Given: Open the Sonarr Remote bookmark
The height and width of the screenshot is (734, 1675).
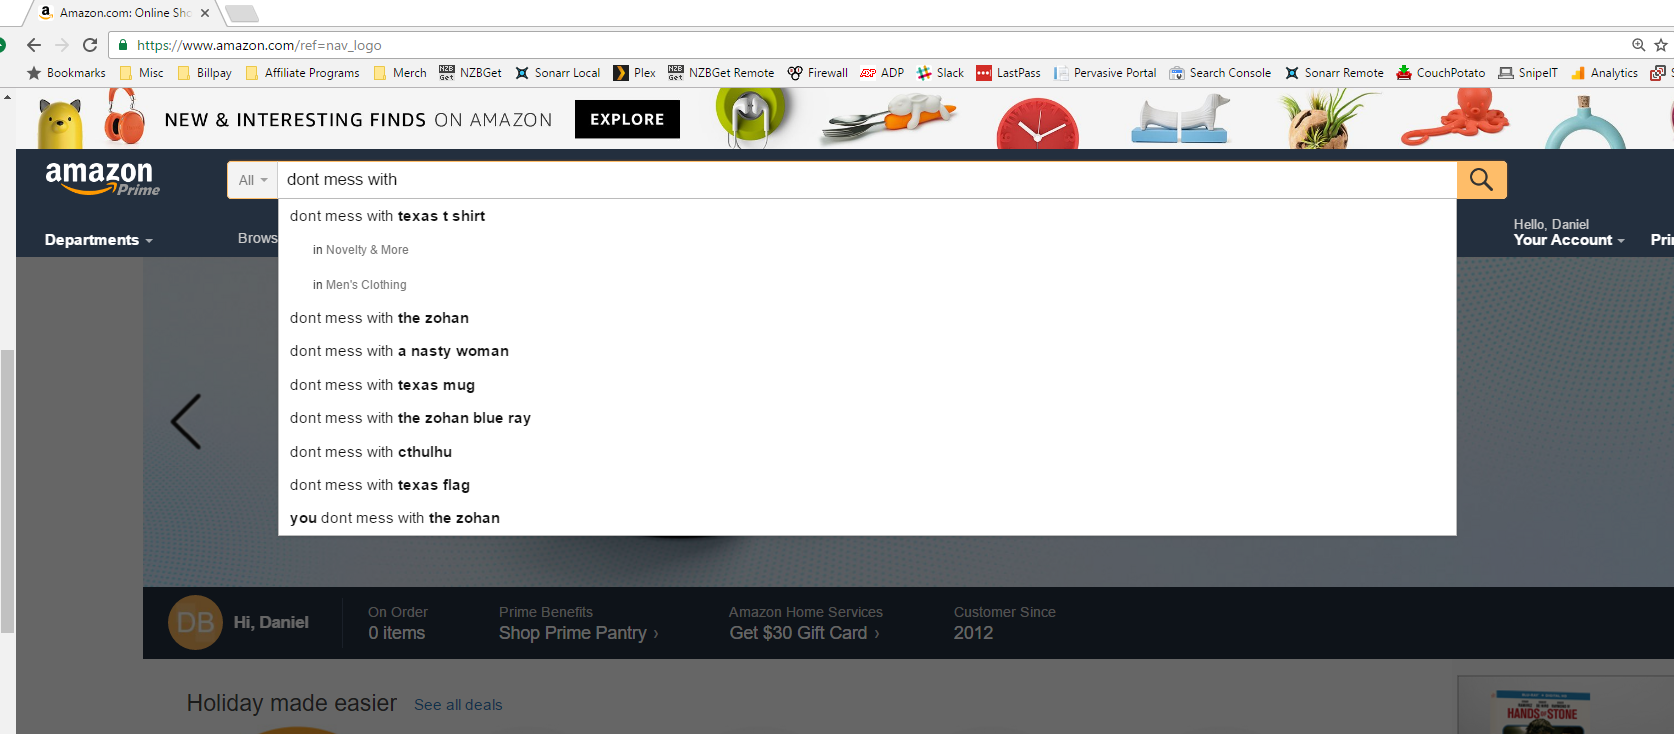Looking at the screenshot, I should pyautogui.click(x=1334, y=73).
